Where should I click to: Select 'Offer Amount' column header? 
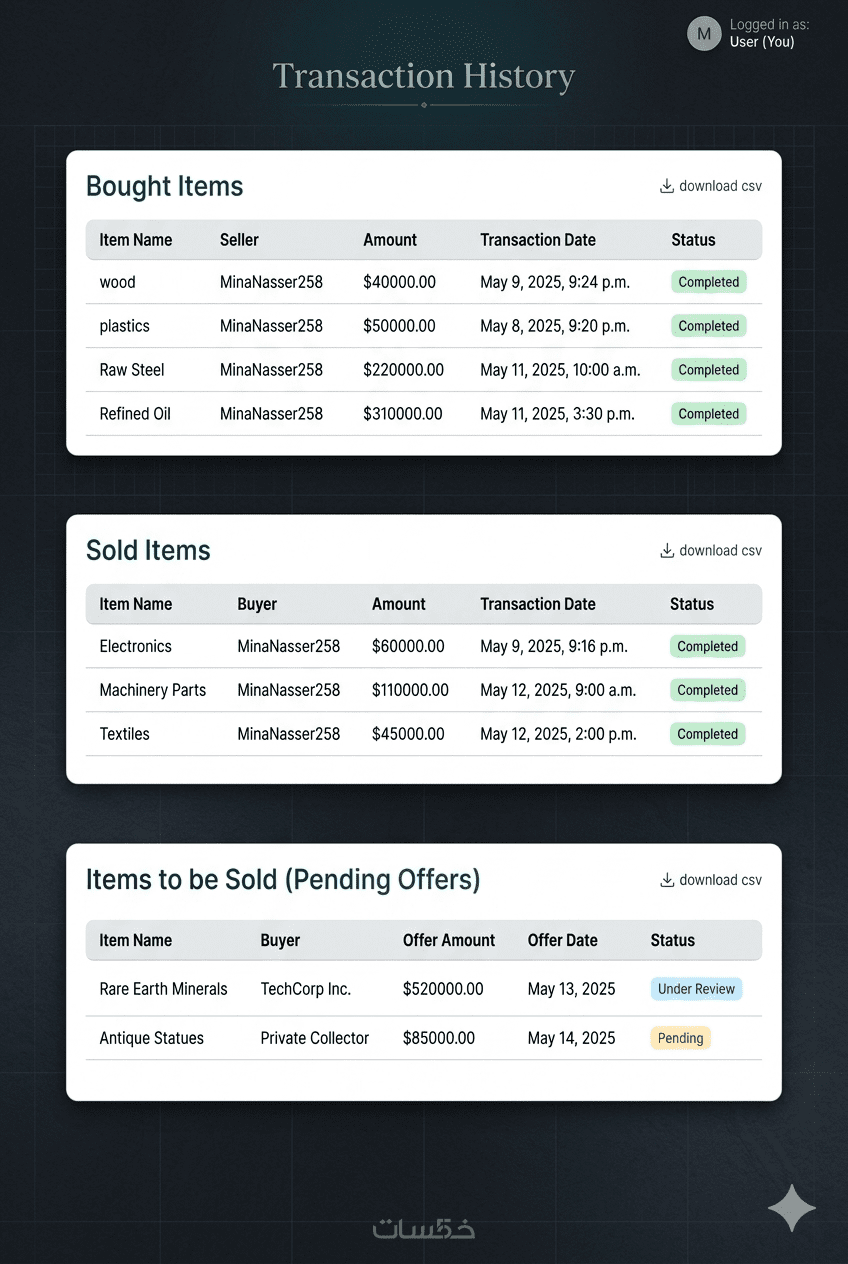point(449,940)
